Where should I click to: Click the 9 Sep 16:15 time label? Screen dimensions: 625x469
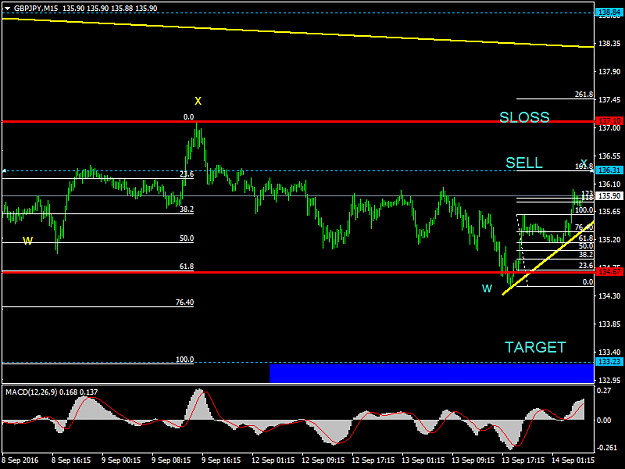point(221,460)
